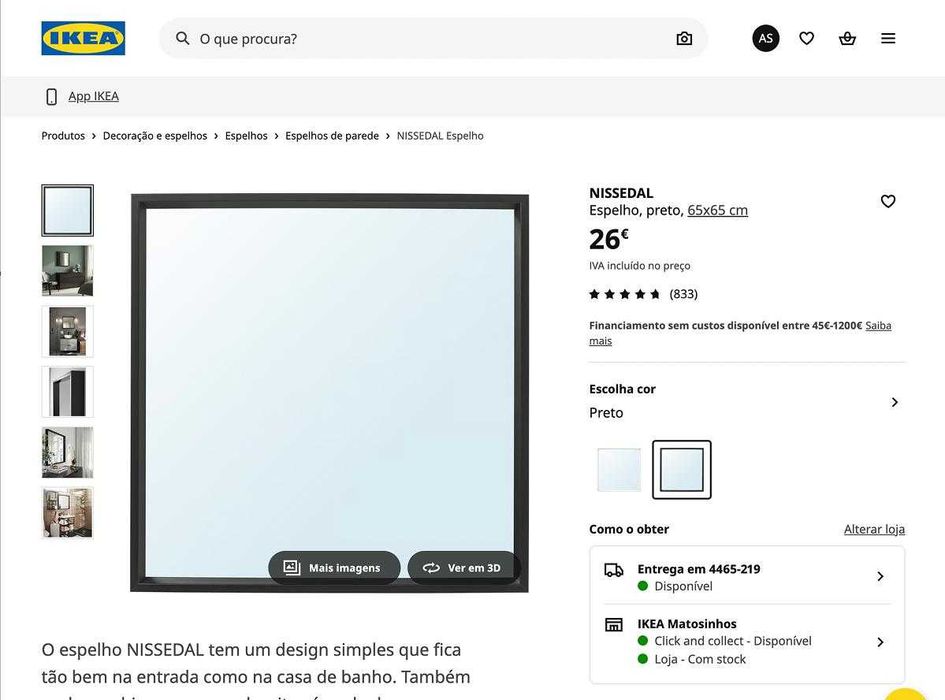This screenshot has height=700, width=945.
Task: Click Alterar loja link
Action: pos(874,529)
